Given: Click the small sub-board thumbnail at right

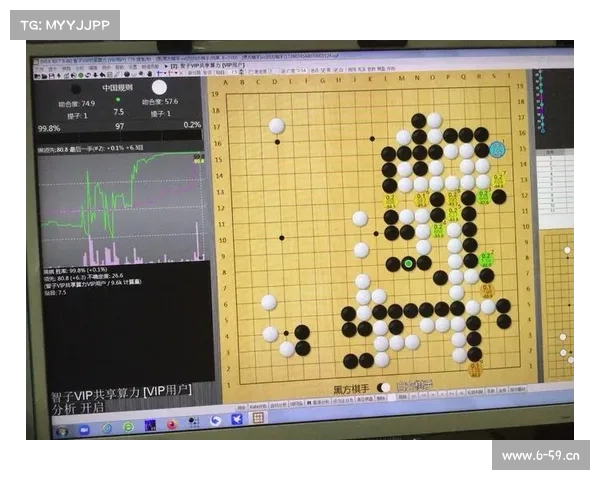Looking at the screenshot, I should [x=558, y=306].
